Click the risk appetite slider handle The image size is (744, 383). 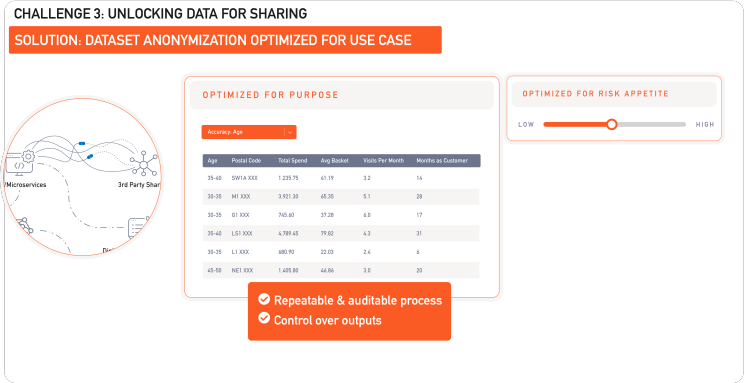[612, 124]
